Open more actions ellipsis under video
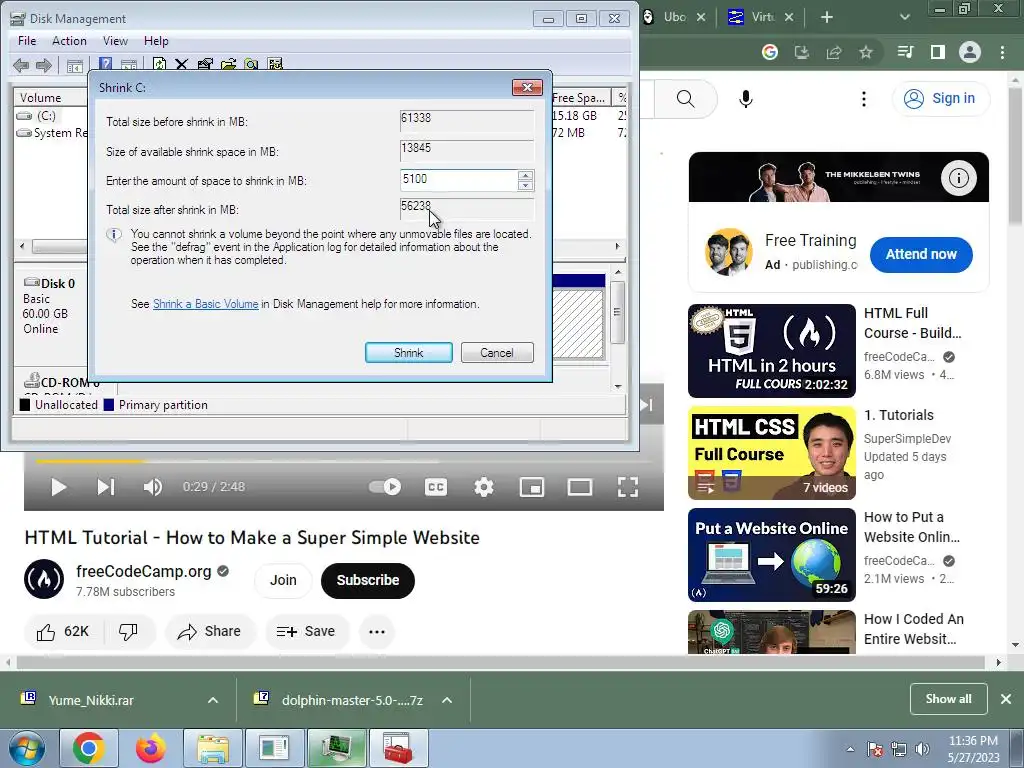 coord(377,632)
